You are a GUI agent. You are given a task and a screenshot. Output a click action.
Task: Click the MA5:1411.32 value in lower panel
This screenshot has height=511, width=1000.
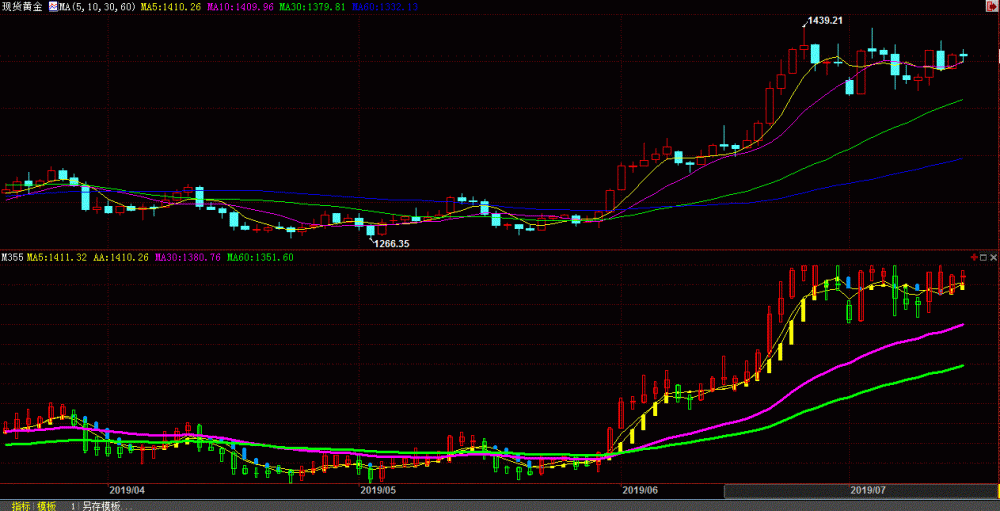pyautogui.click(x=57, y=257)
